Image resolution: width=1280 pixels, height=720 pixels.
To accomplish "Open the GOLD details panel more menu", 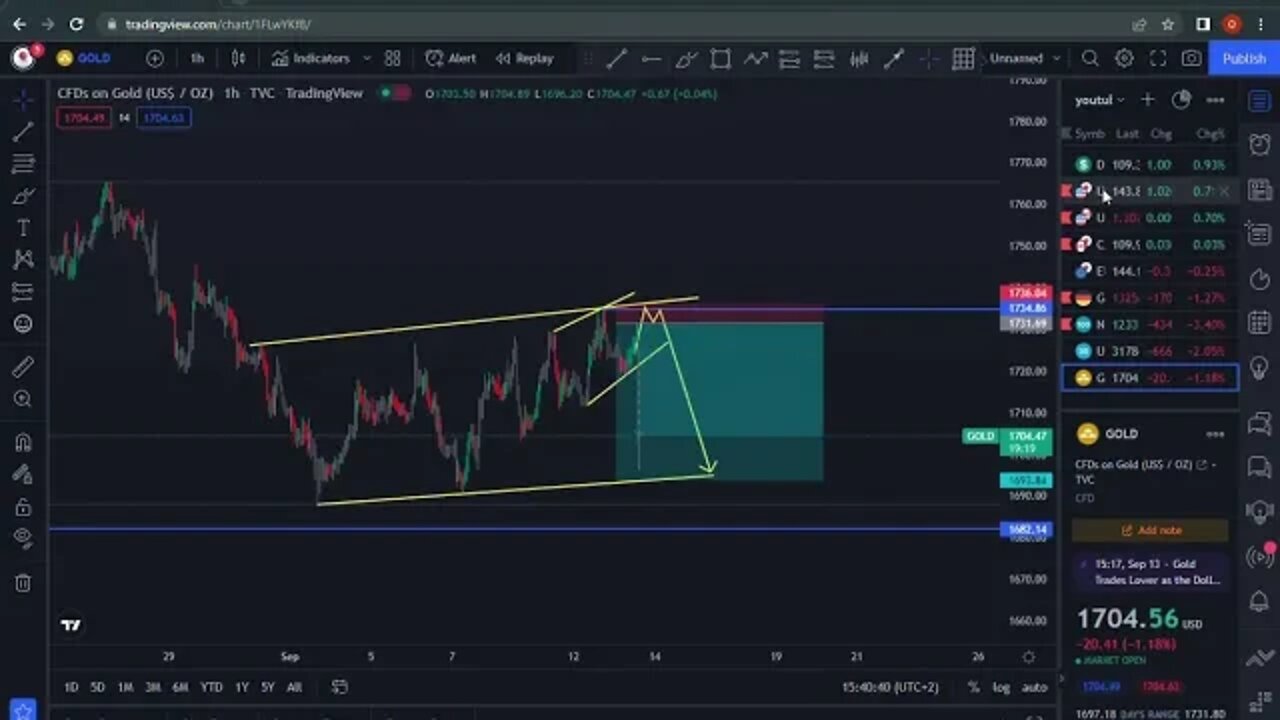I will coord(1215,434).
